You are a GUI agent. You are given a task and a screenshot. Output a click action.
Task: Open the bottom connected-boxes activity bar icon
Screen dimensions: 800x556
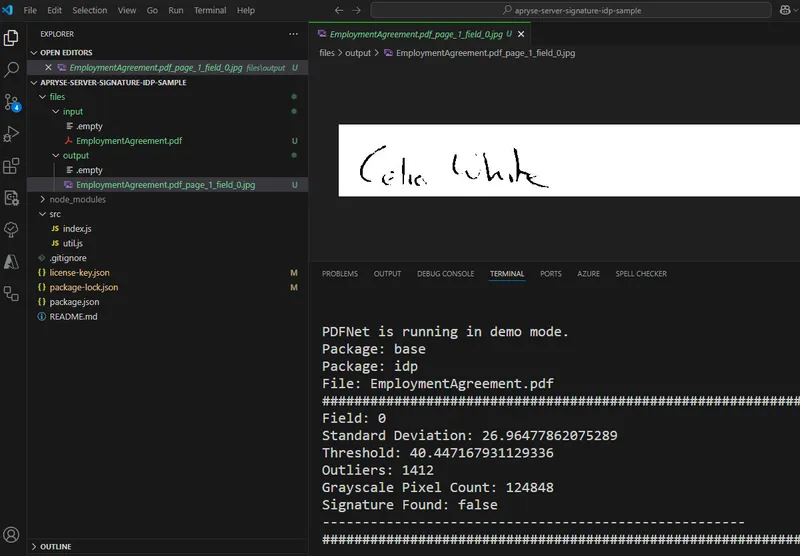[x=11, y=294]
